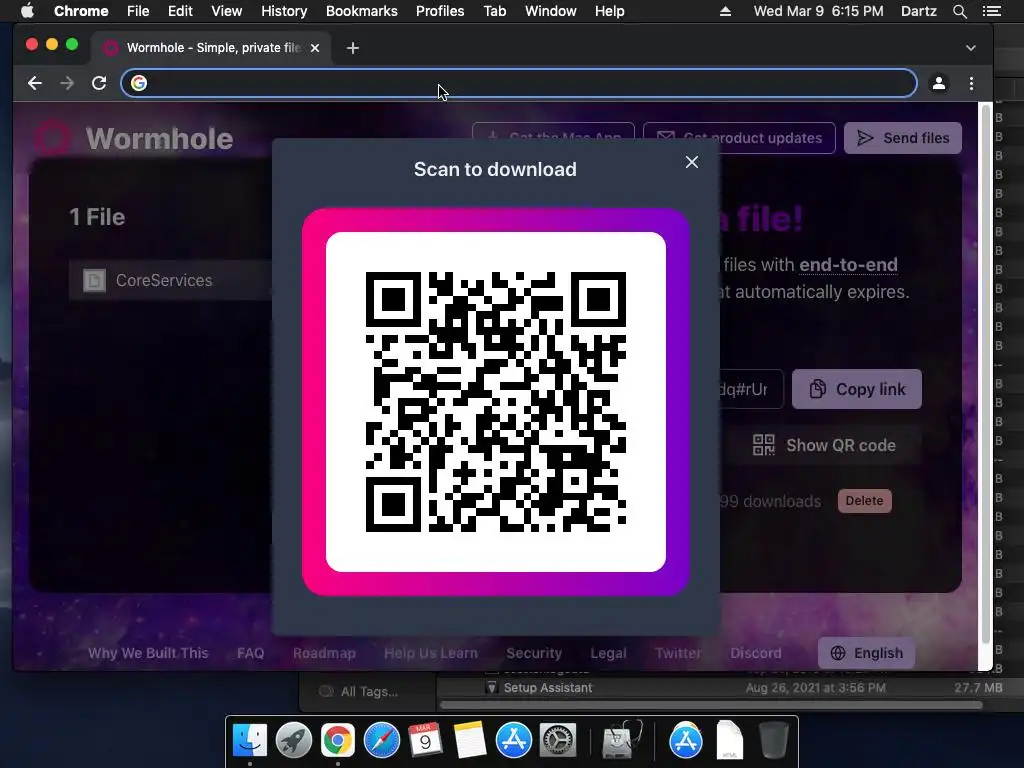Open the Chrome profile icon
This screenshot has height=768, width=1024.
938,83
